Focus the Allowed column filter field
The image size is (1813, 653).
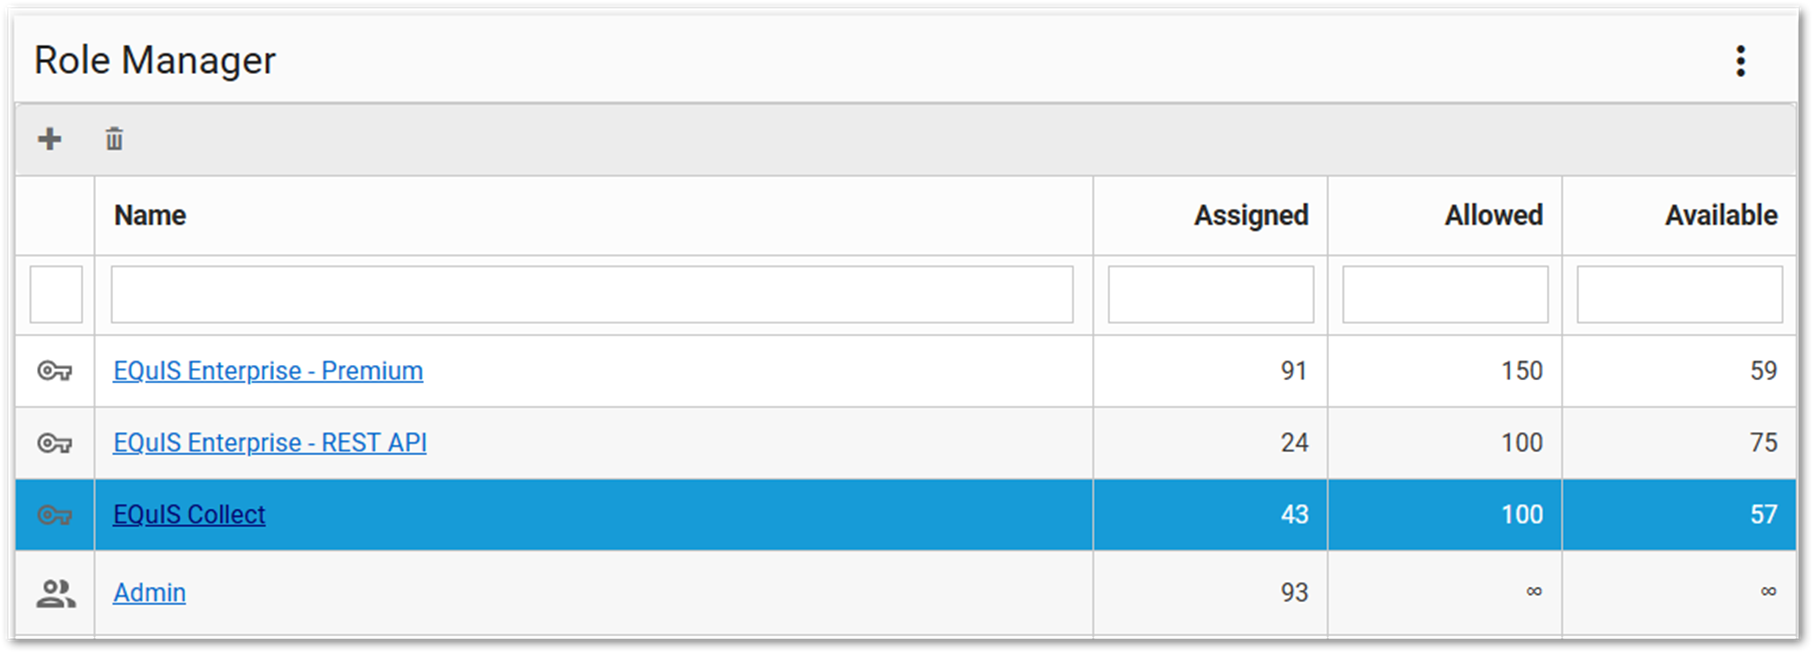tap(1445, 294)
